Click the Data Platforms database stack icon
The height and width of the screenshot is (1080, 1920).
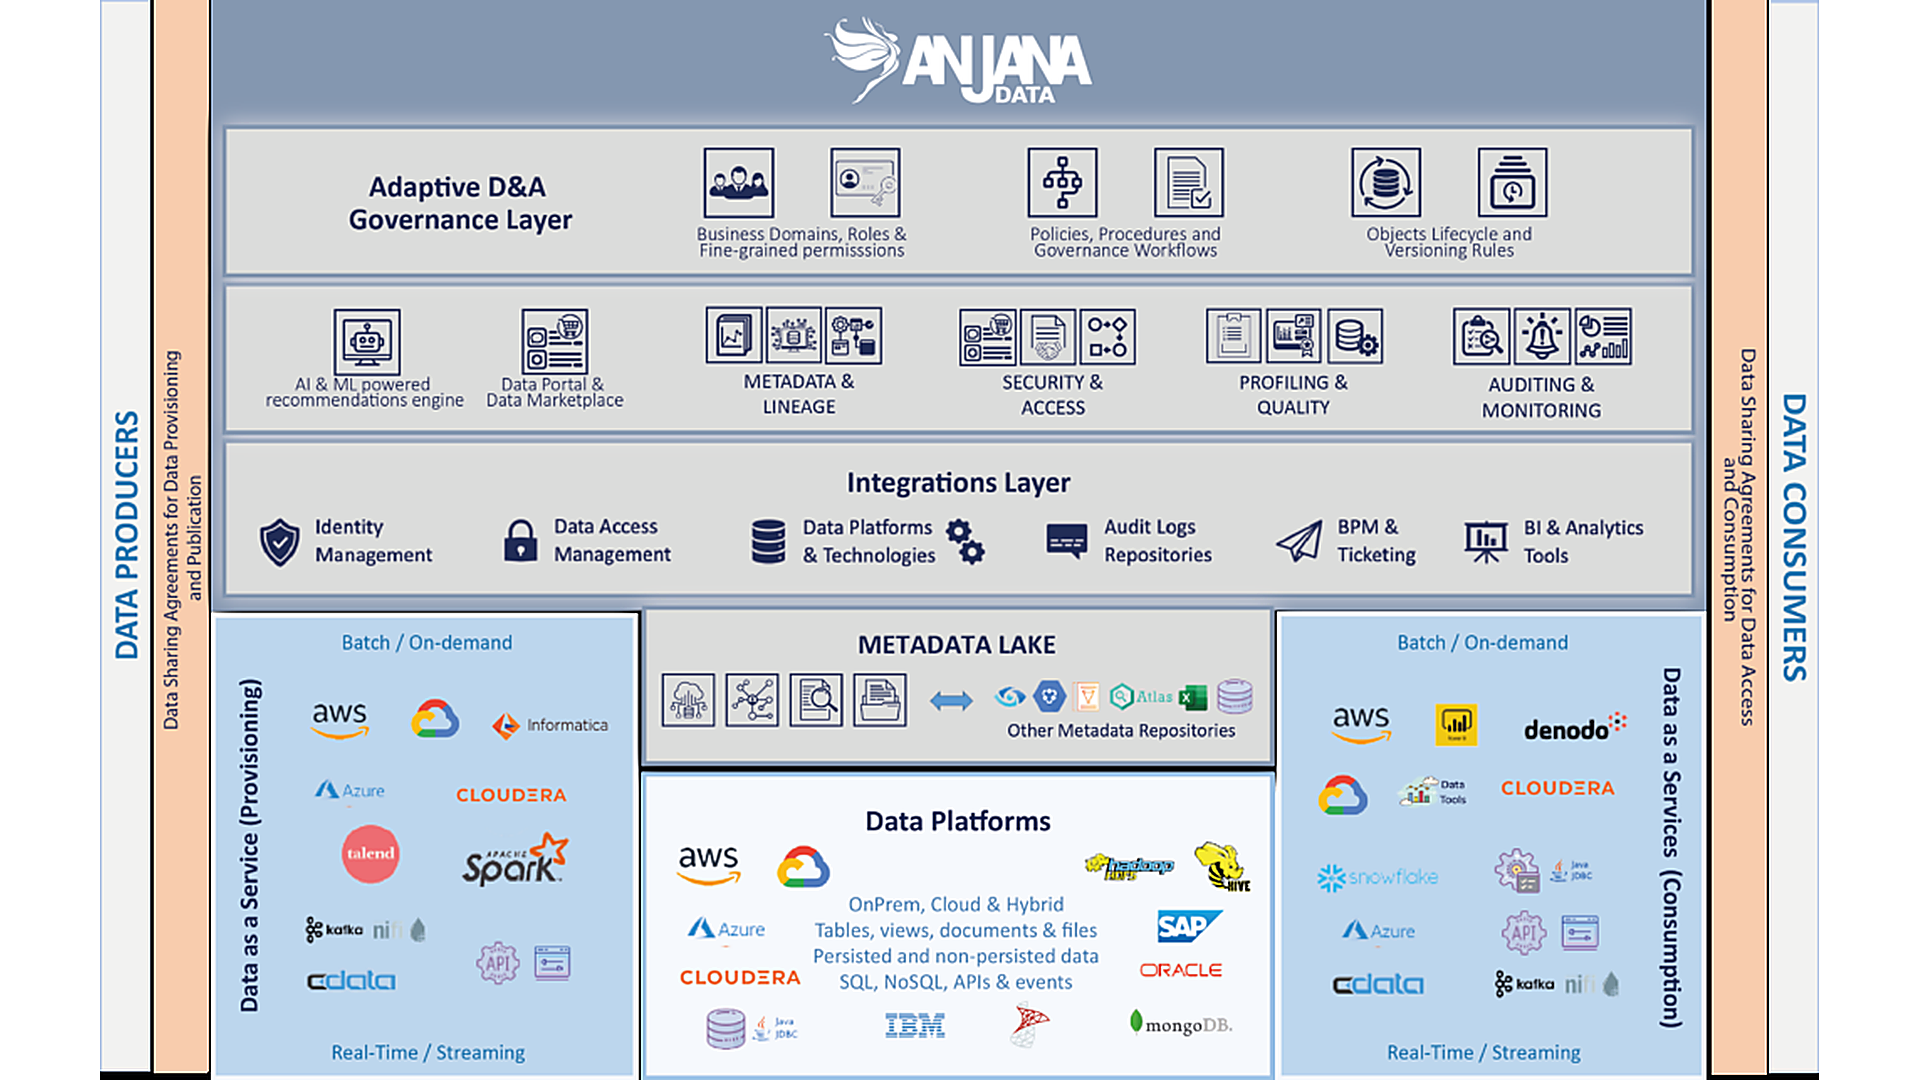(768, 541)
